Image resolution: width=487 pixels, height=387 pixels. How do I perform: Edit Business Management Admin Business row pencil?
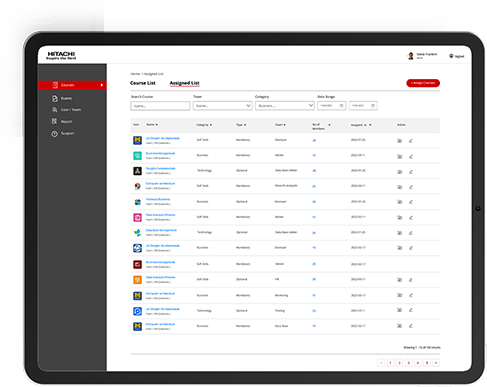click(411, 156)
